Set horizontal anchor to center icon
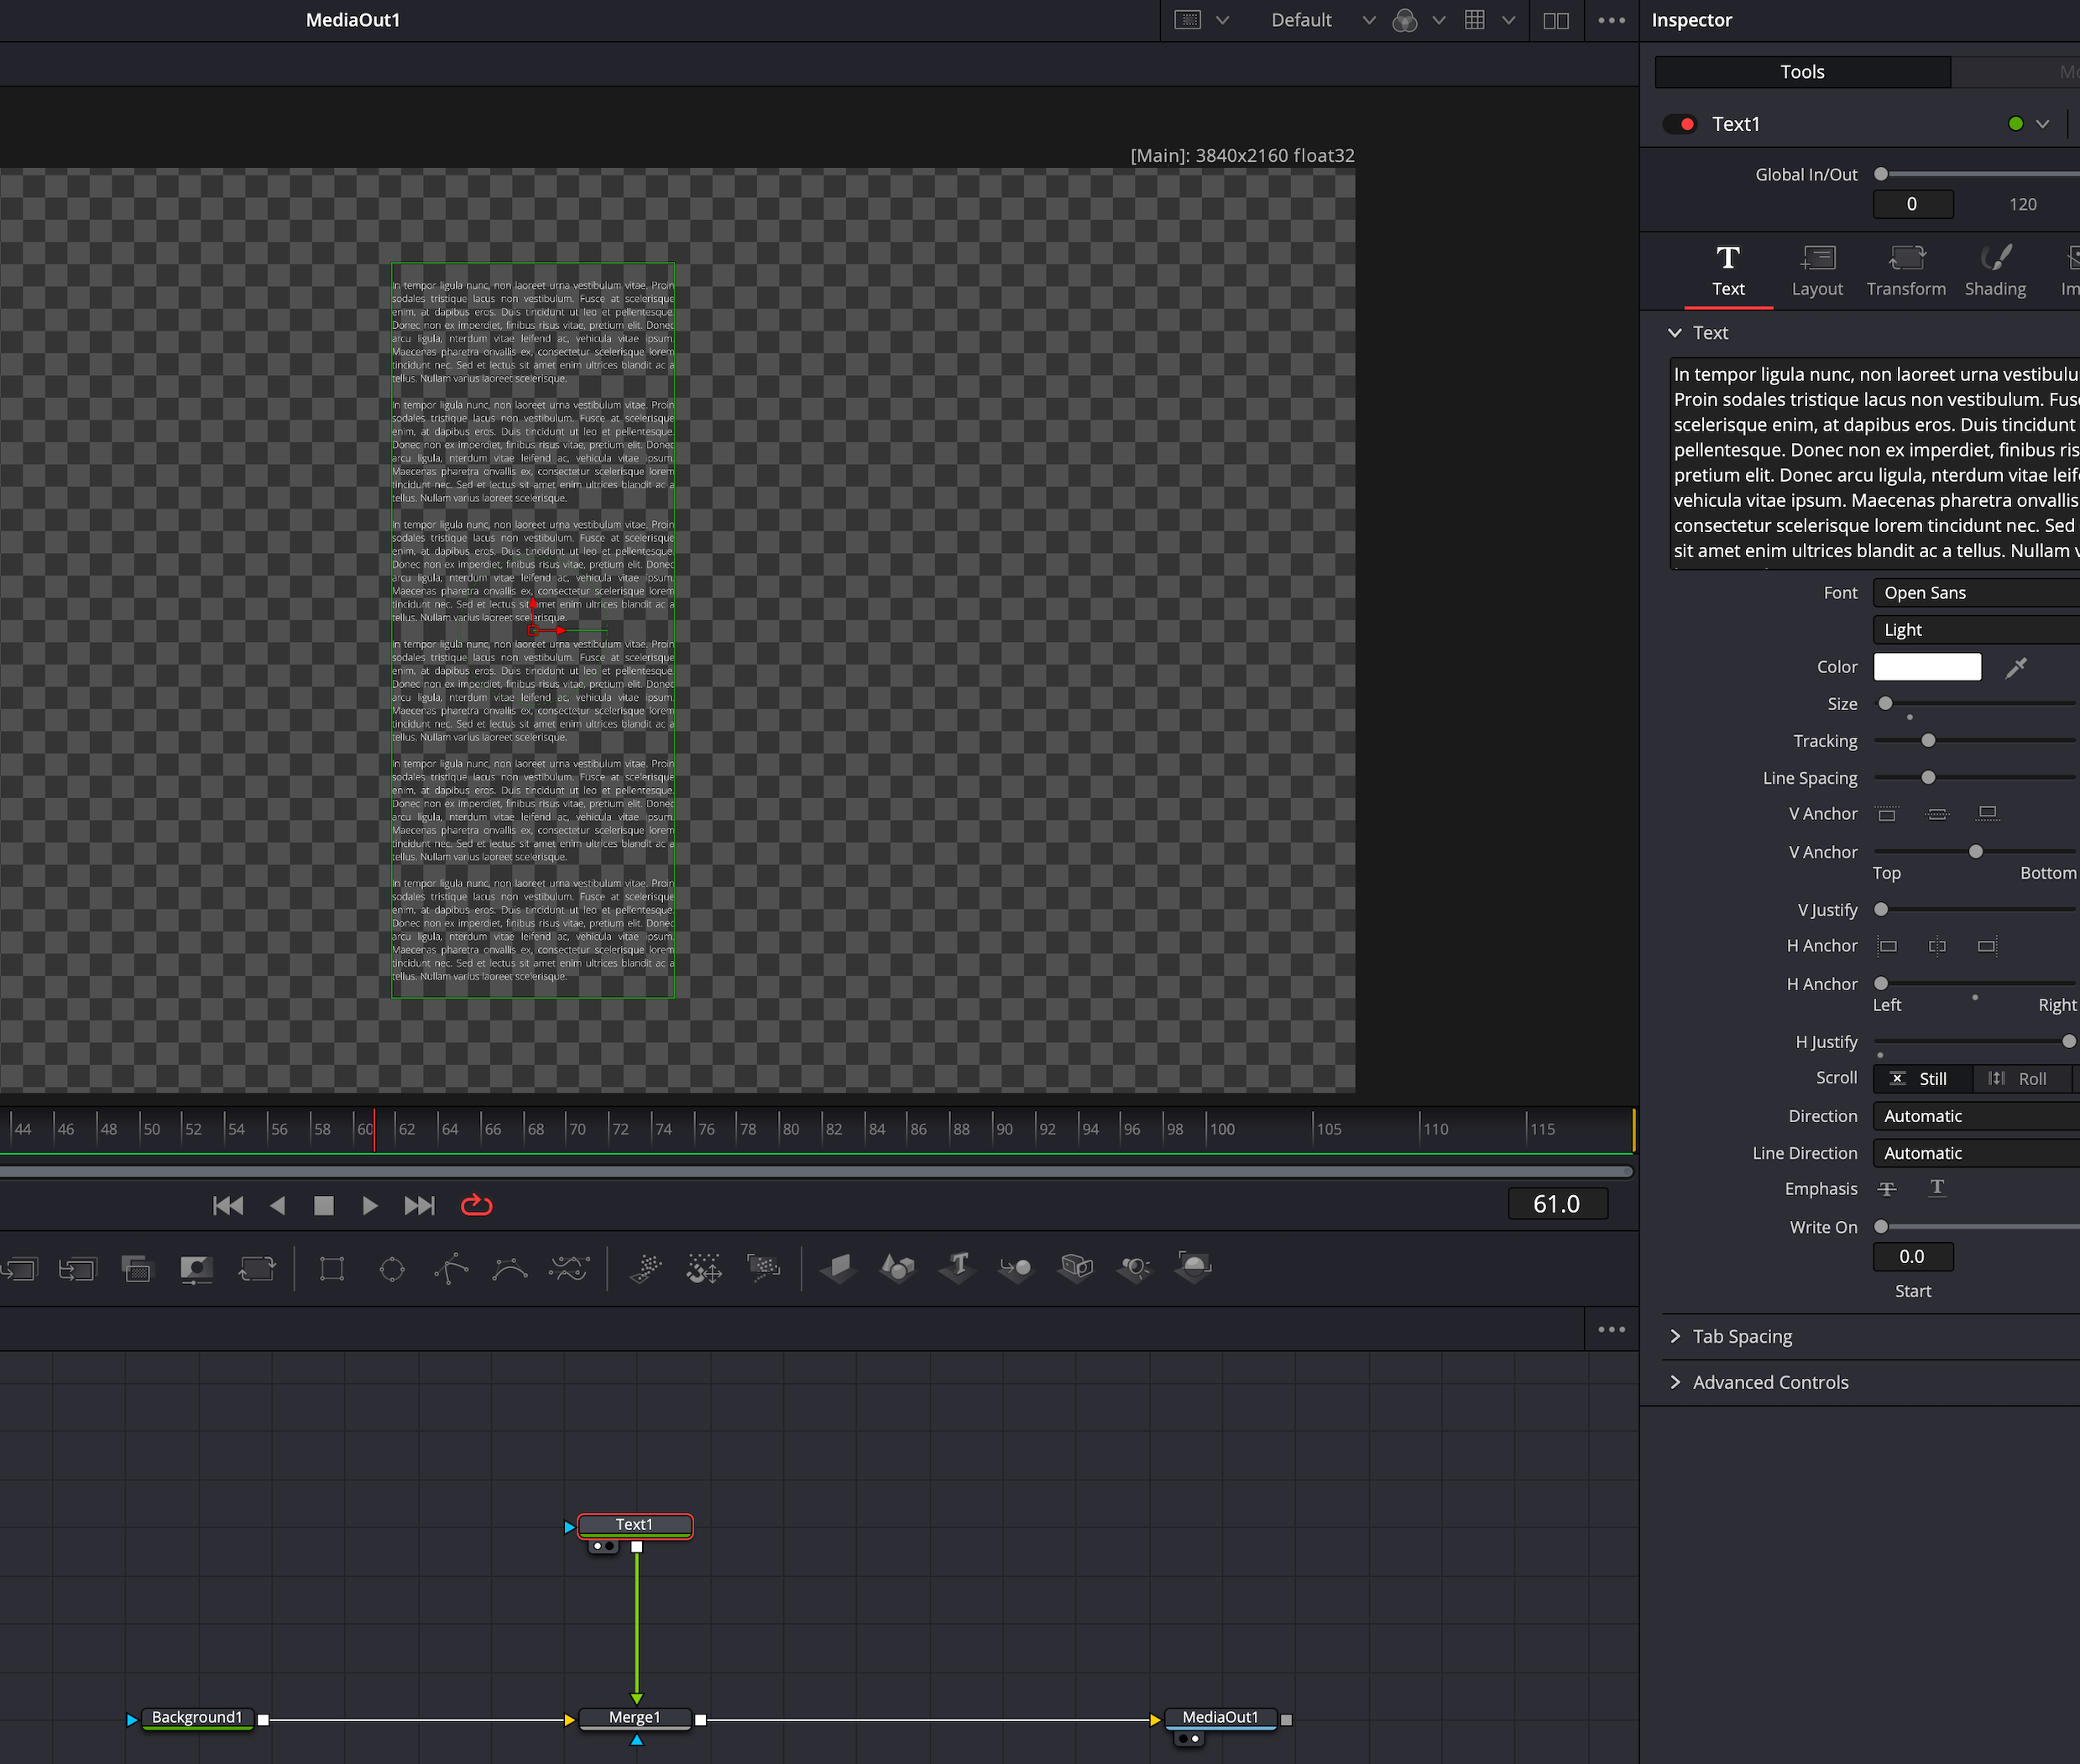2080x1764 pixels. [1937, 946]
